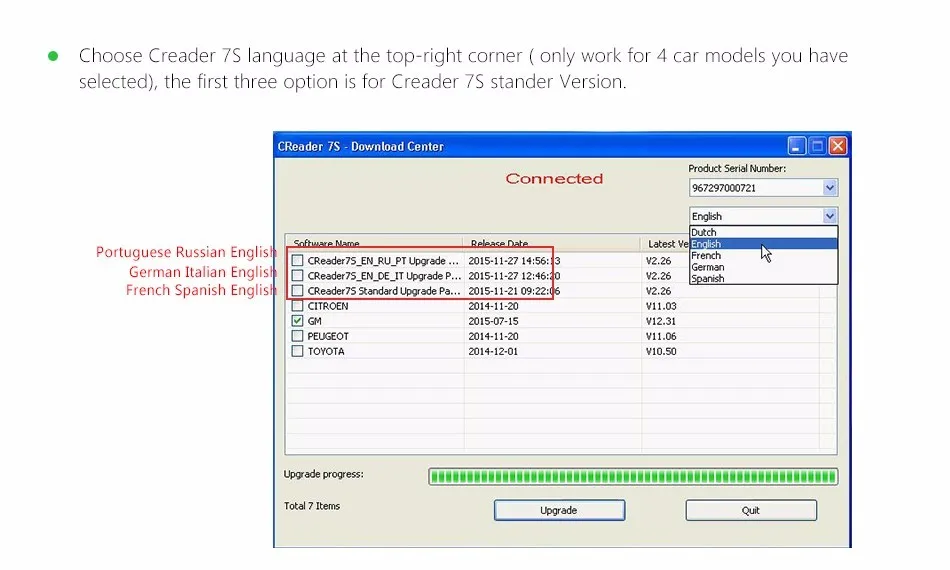The width and height of the screenshot is (950, 570).
Task: Select the highlighted English language option
Action: pyautogui.click(x=707, y=244)
